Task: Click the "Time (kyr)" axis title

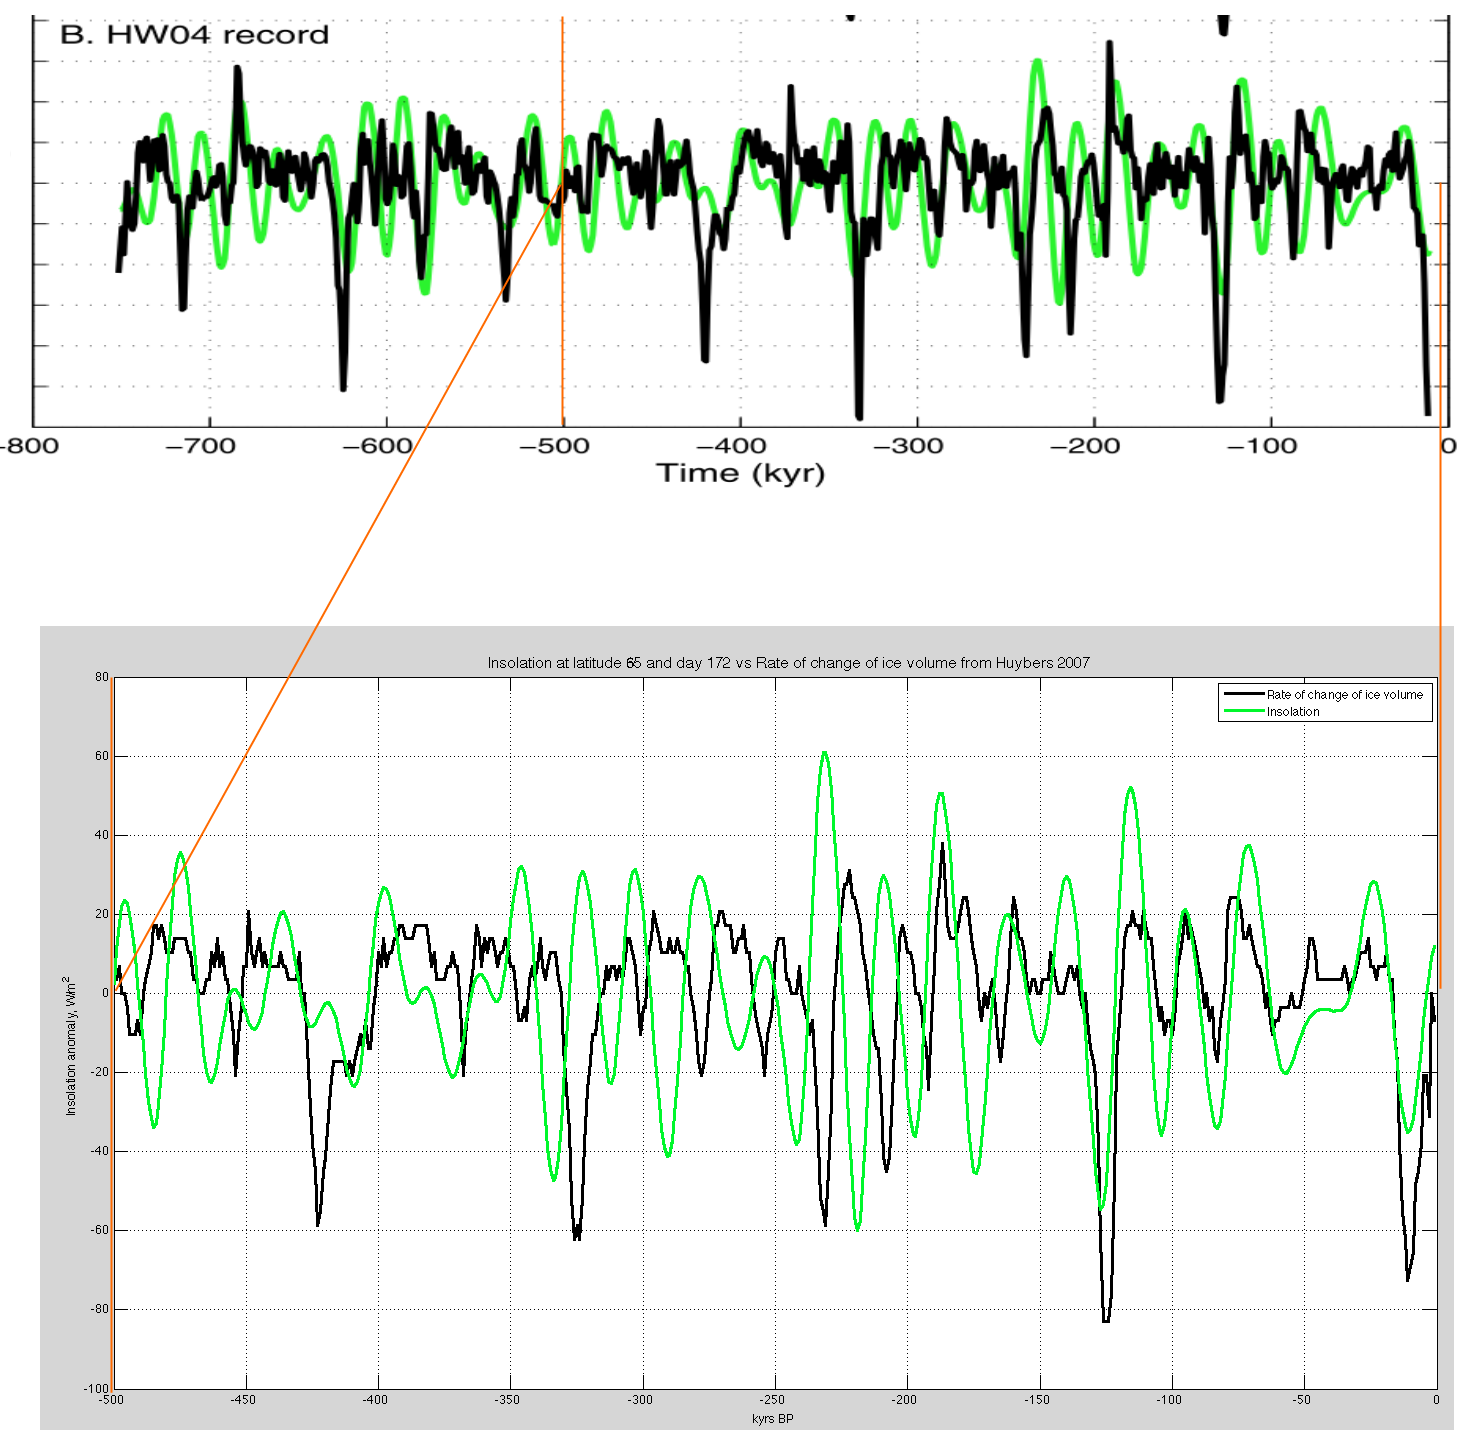Action: click(740, 473)
